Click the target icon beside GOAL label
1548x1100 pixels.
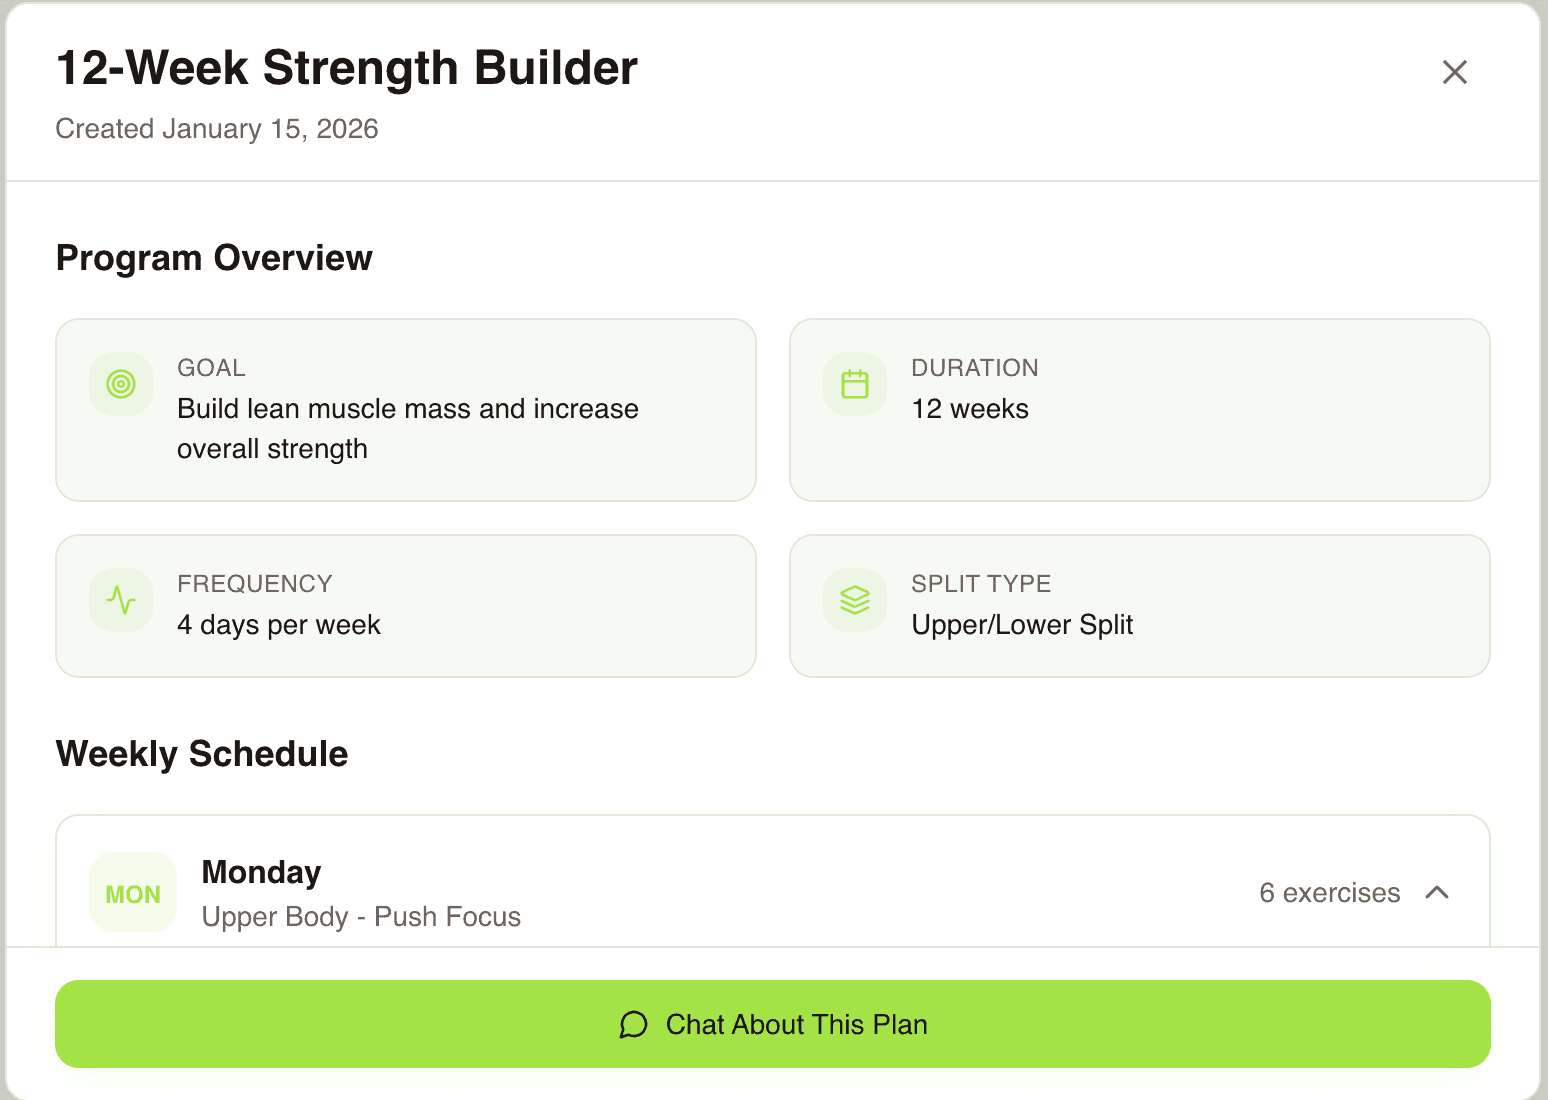(120, 384)
